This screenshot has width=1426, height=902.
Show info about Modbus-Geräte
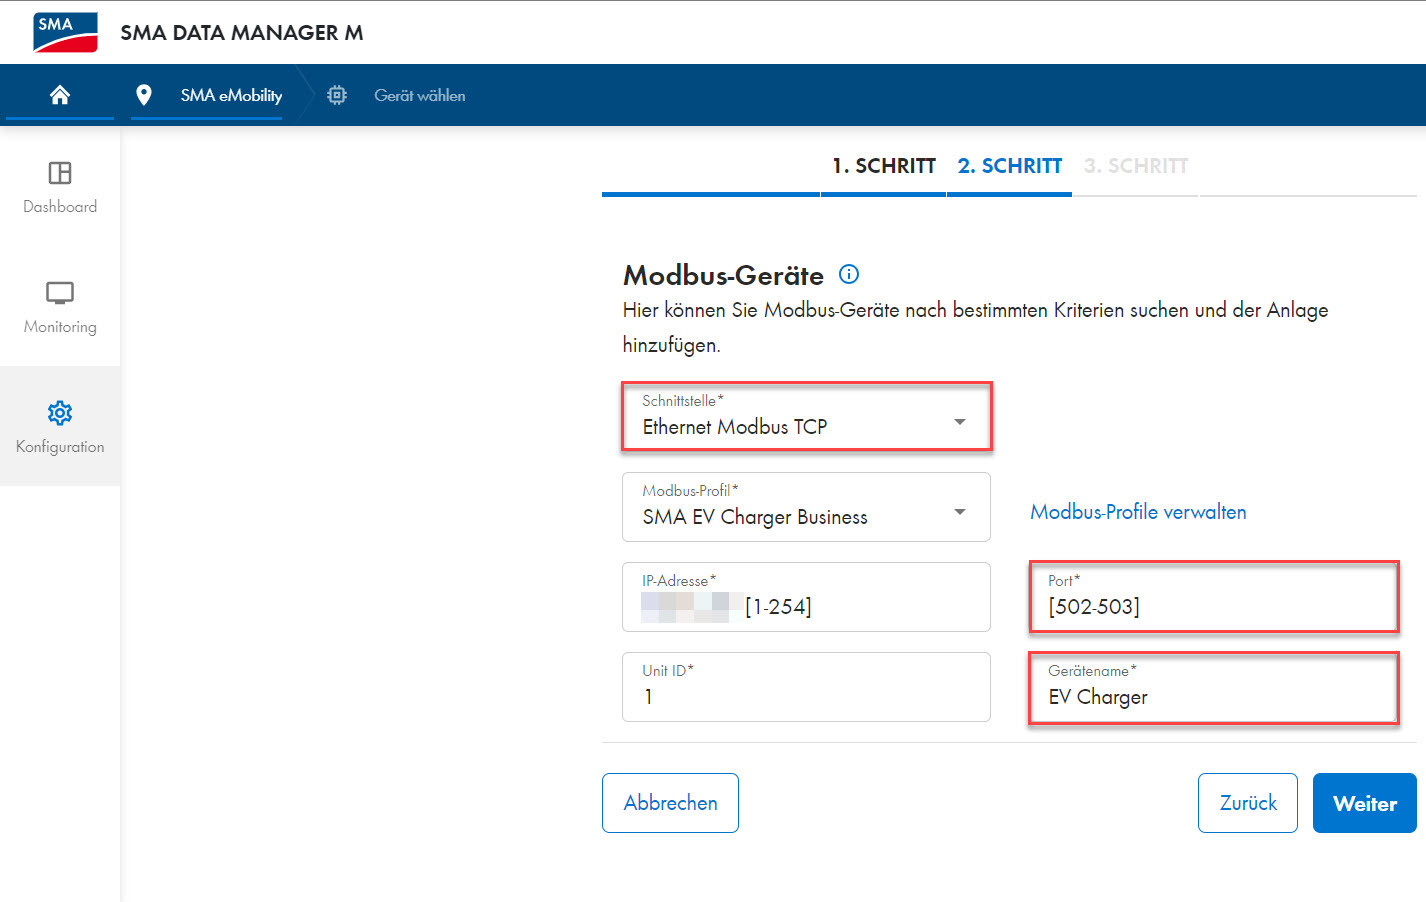click(849, 274)
